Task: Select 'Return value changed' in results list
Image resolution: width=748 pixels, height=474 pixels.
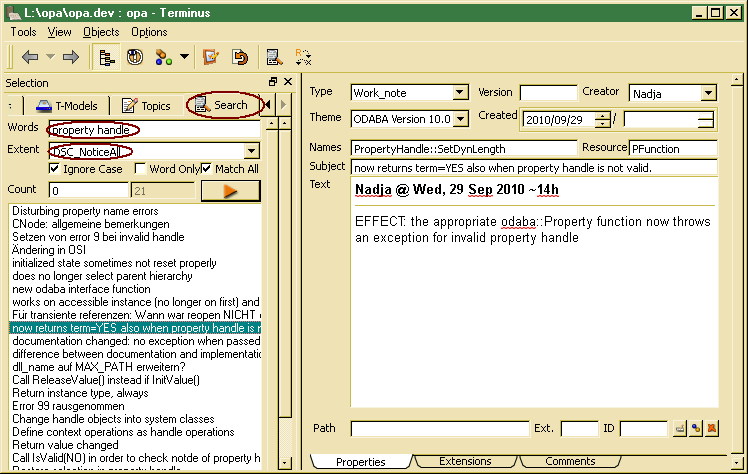Action: tap(64, 445)
